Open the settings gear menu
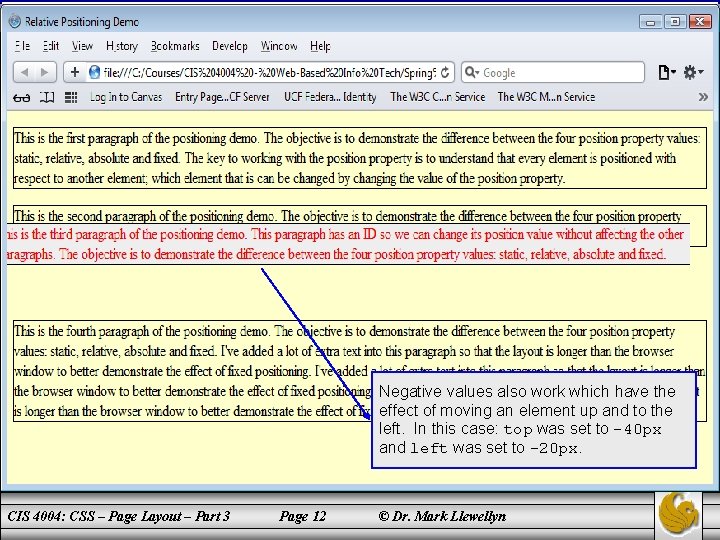720x540 pixels. pos(693,72)
